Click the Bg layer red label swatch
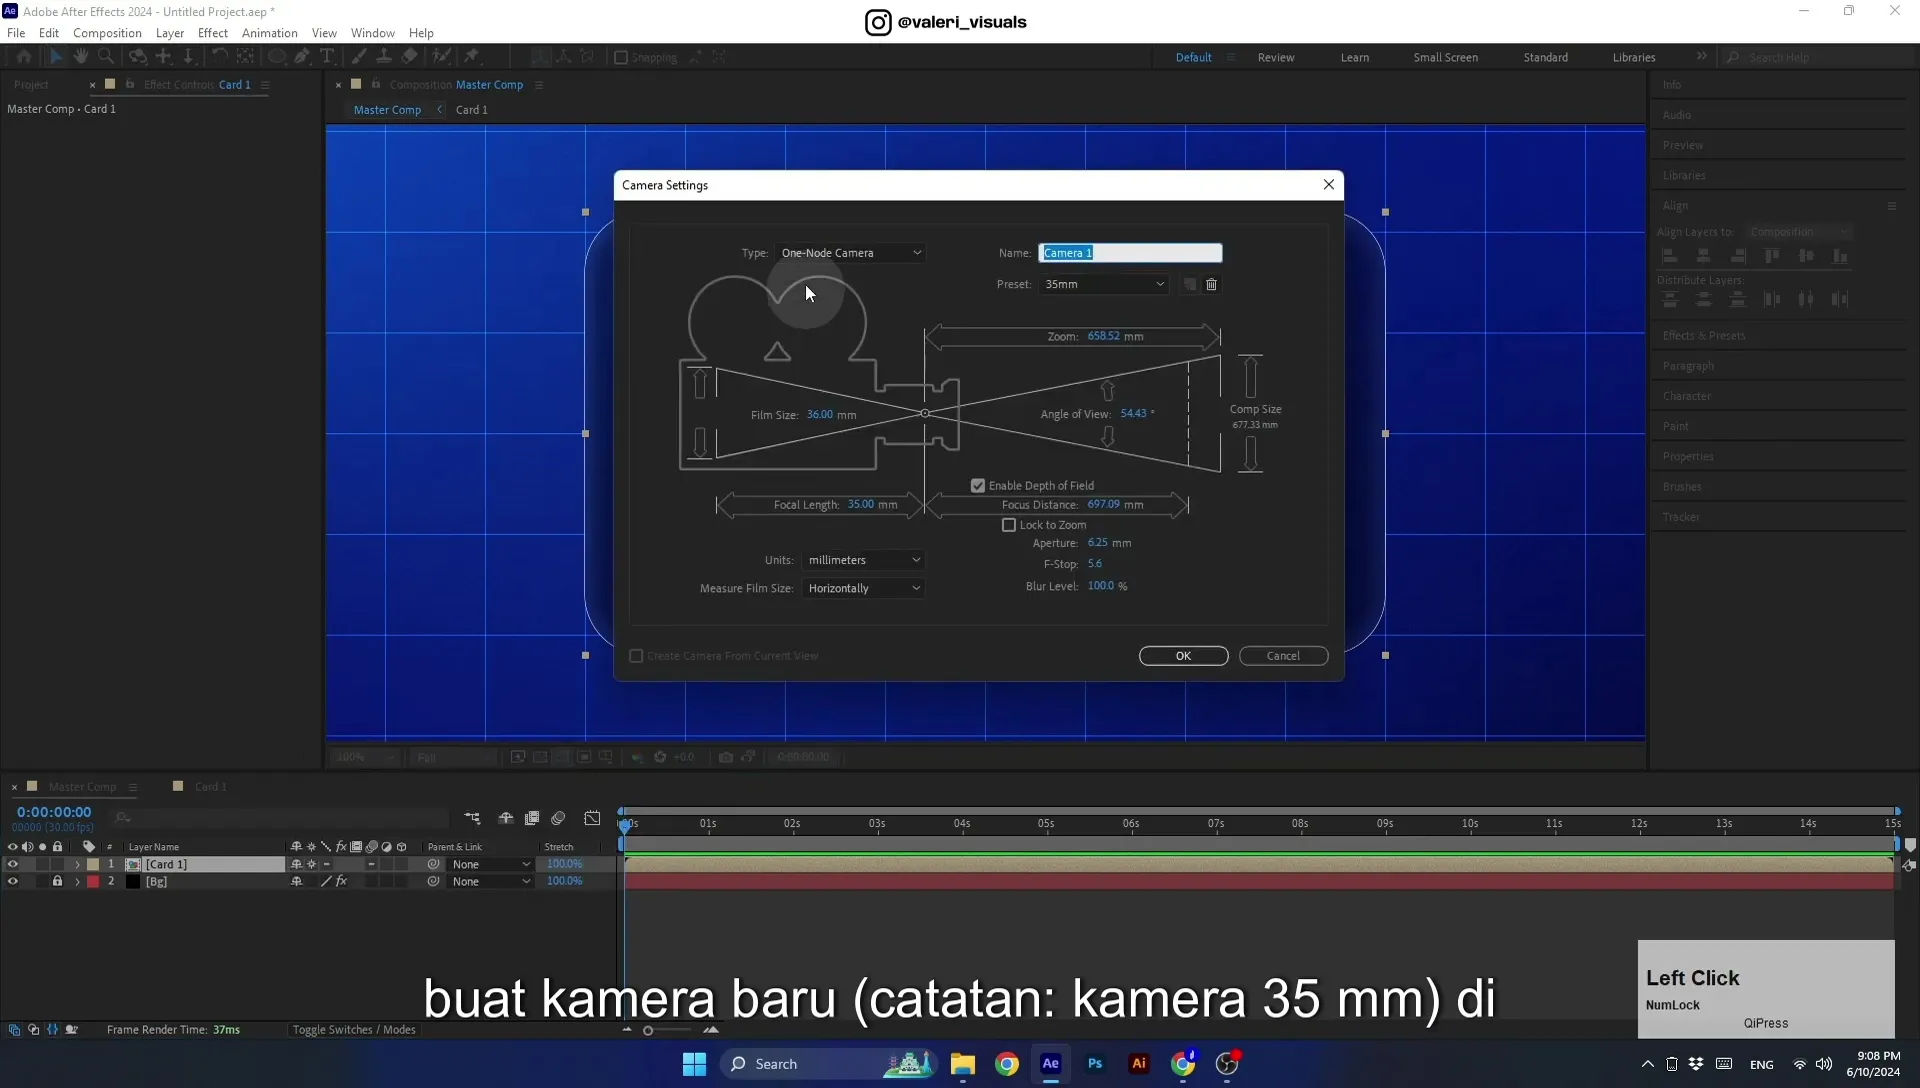This screenshot has height=1088, width=1920. click(x=93, y=882)
